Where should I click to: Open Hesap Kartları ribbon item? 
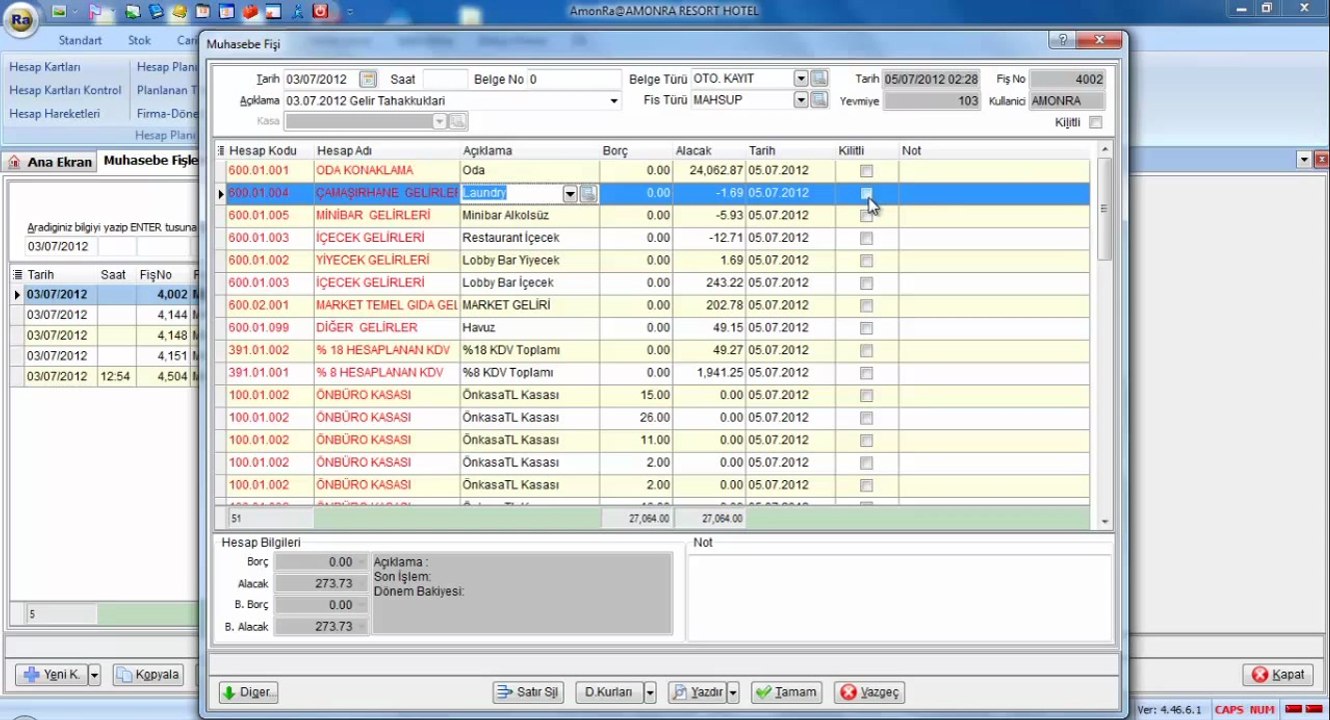pos(45,67)
